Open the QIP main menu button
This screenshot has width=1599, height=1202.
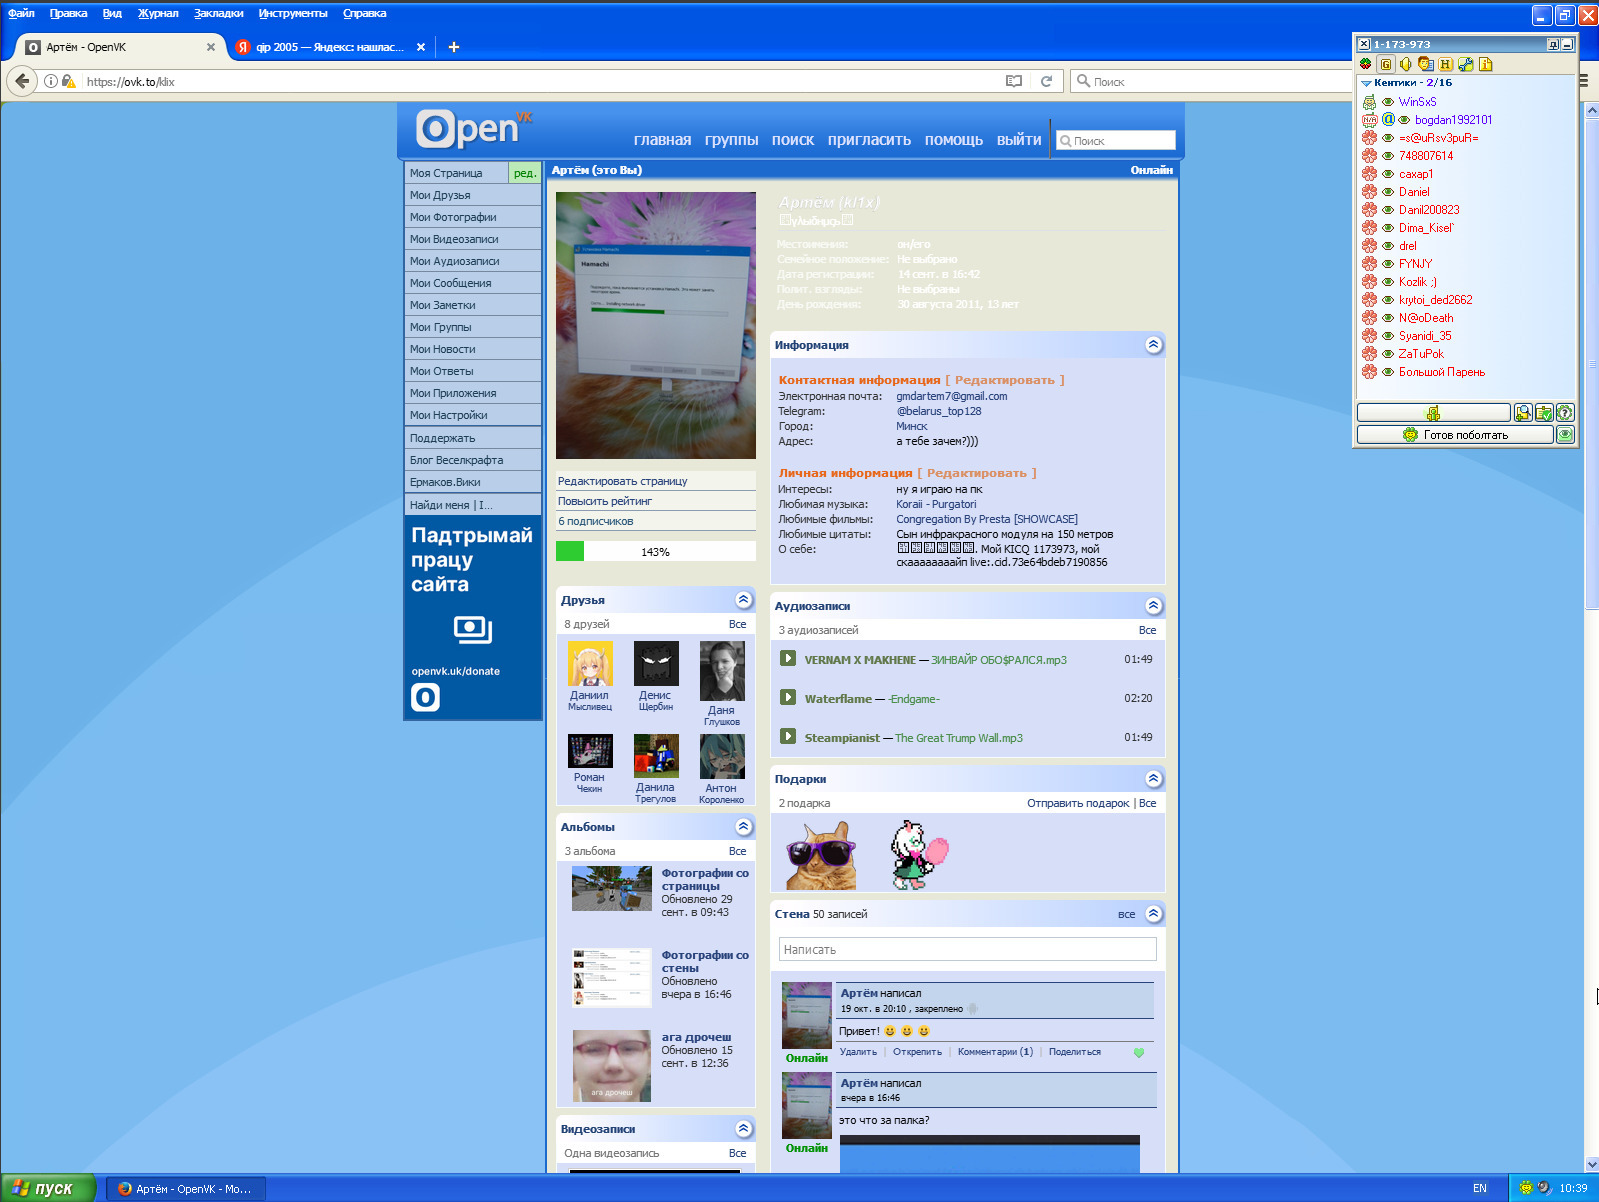[x=1433, y=413]
